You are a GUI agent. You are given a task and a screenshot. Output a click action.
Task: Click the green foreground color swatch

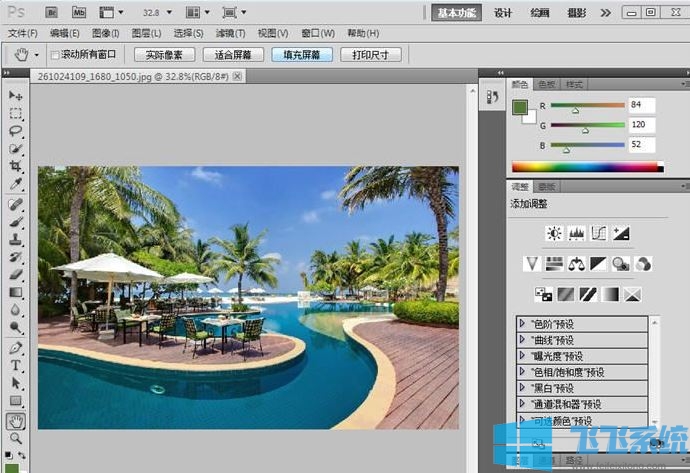[519, 108]
